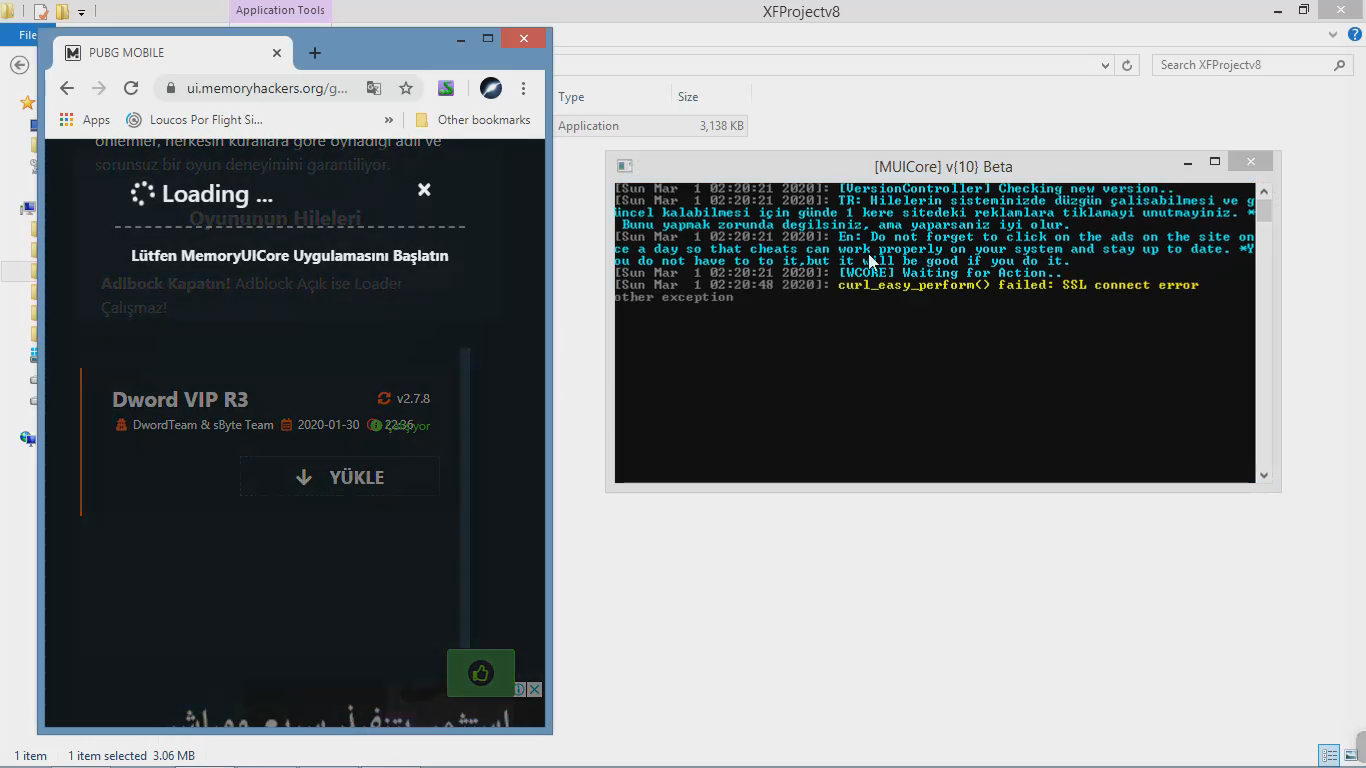Reload the PUBG MOBILE page in Chrome

pyautogui.click(x=130, y=88)
